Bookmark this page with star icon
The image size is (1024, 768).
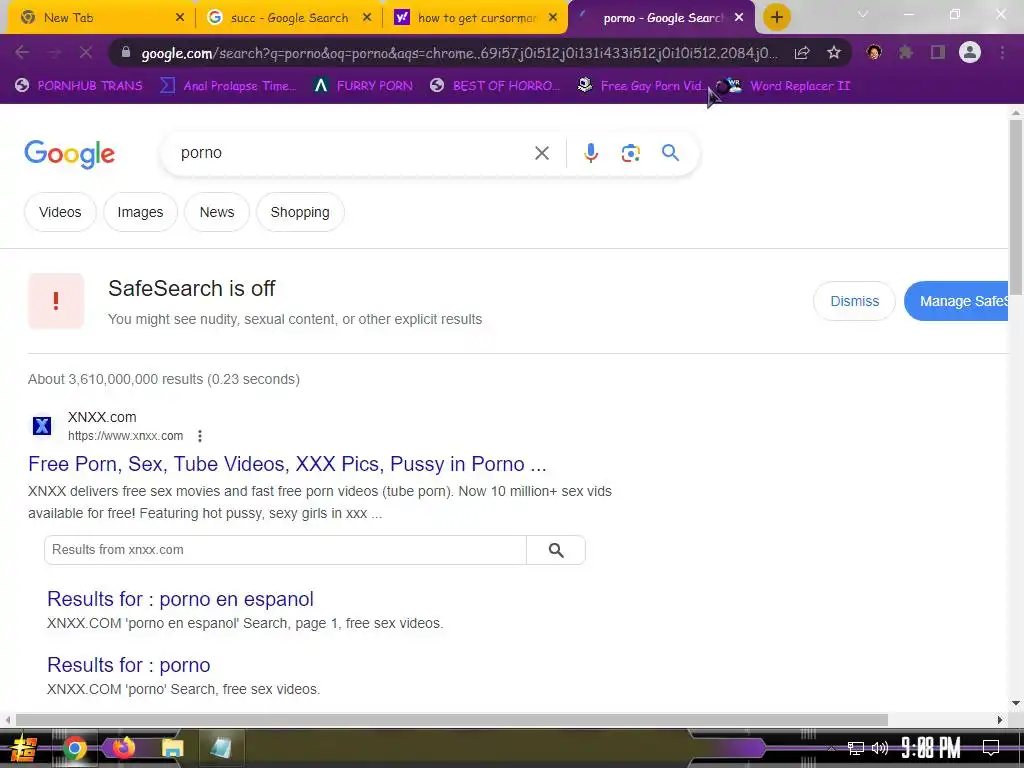[834, 52]
